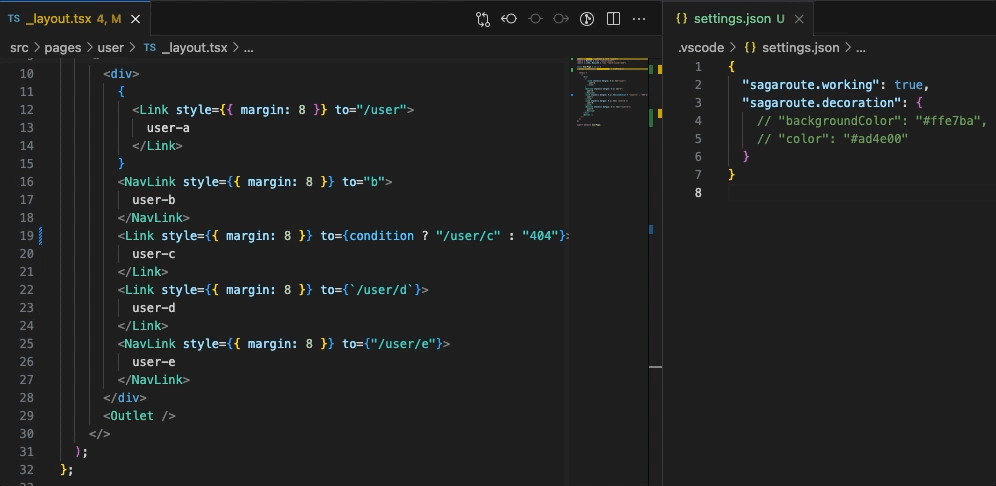This screenshot has width=996, height=486.
Task: Open the pages breadcrumb segment
Action: click(x=62, y=48)
